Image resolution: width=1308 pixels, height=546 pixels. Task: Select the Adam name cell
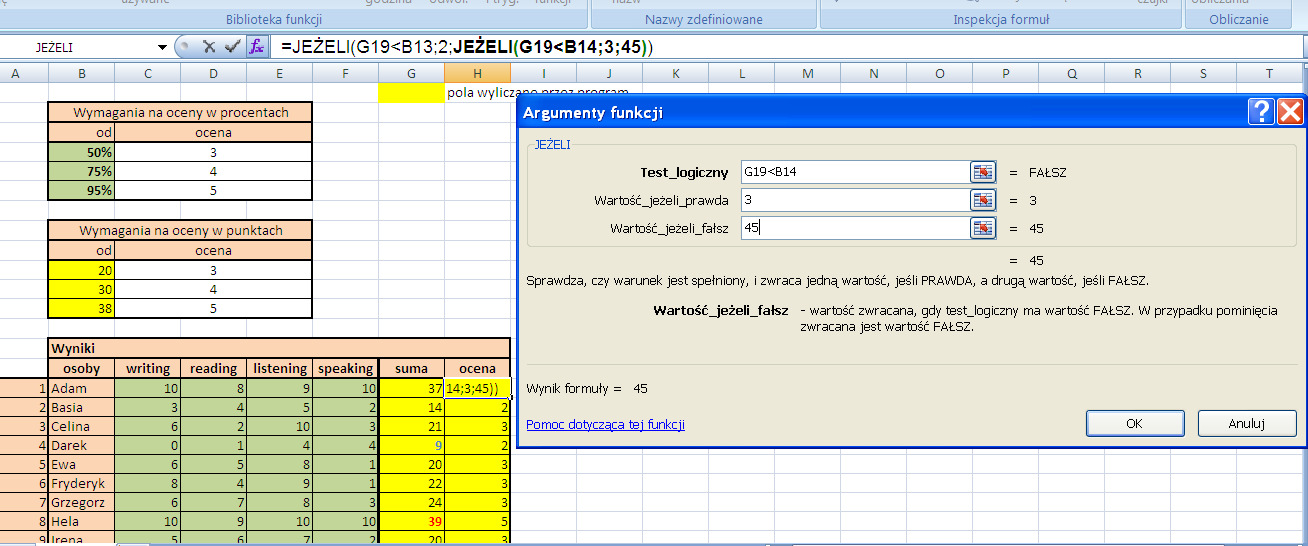coord(81,388)
